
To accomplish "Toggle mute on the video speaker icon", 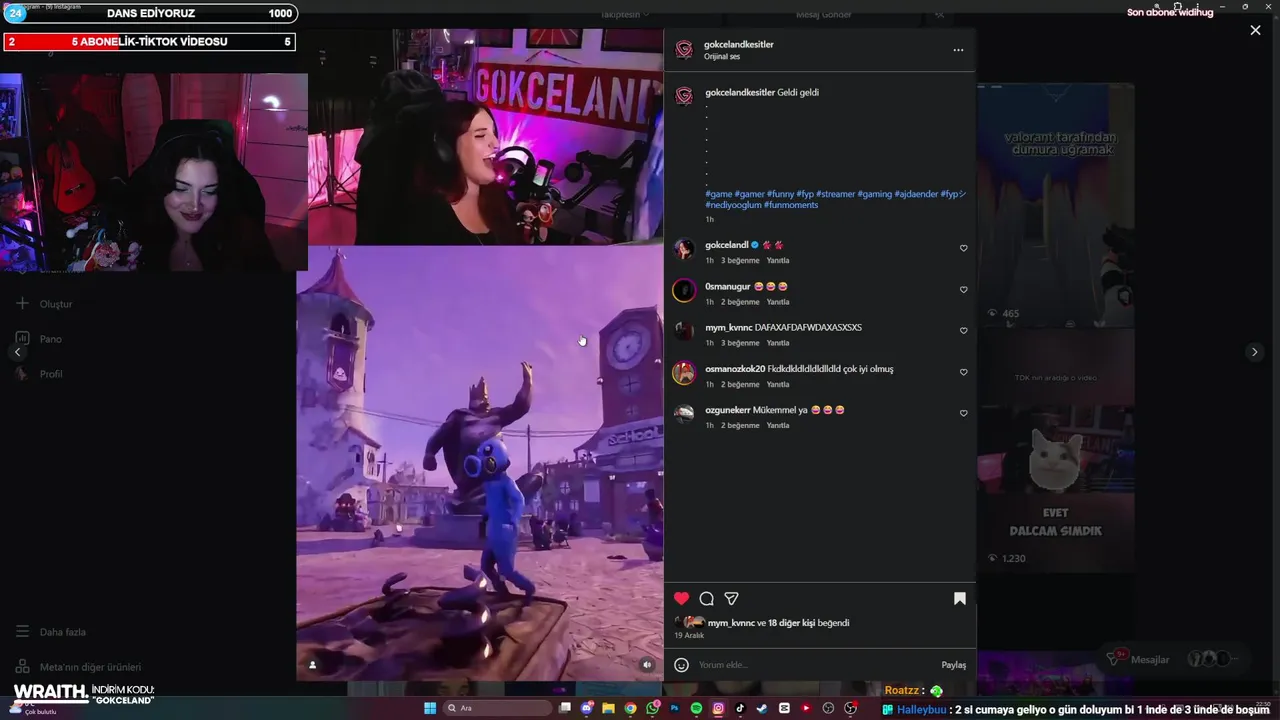I will 646,664.
